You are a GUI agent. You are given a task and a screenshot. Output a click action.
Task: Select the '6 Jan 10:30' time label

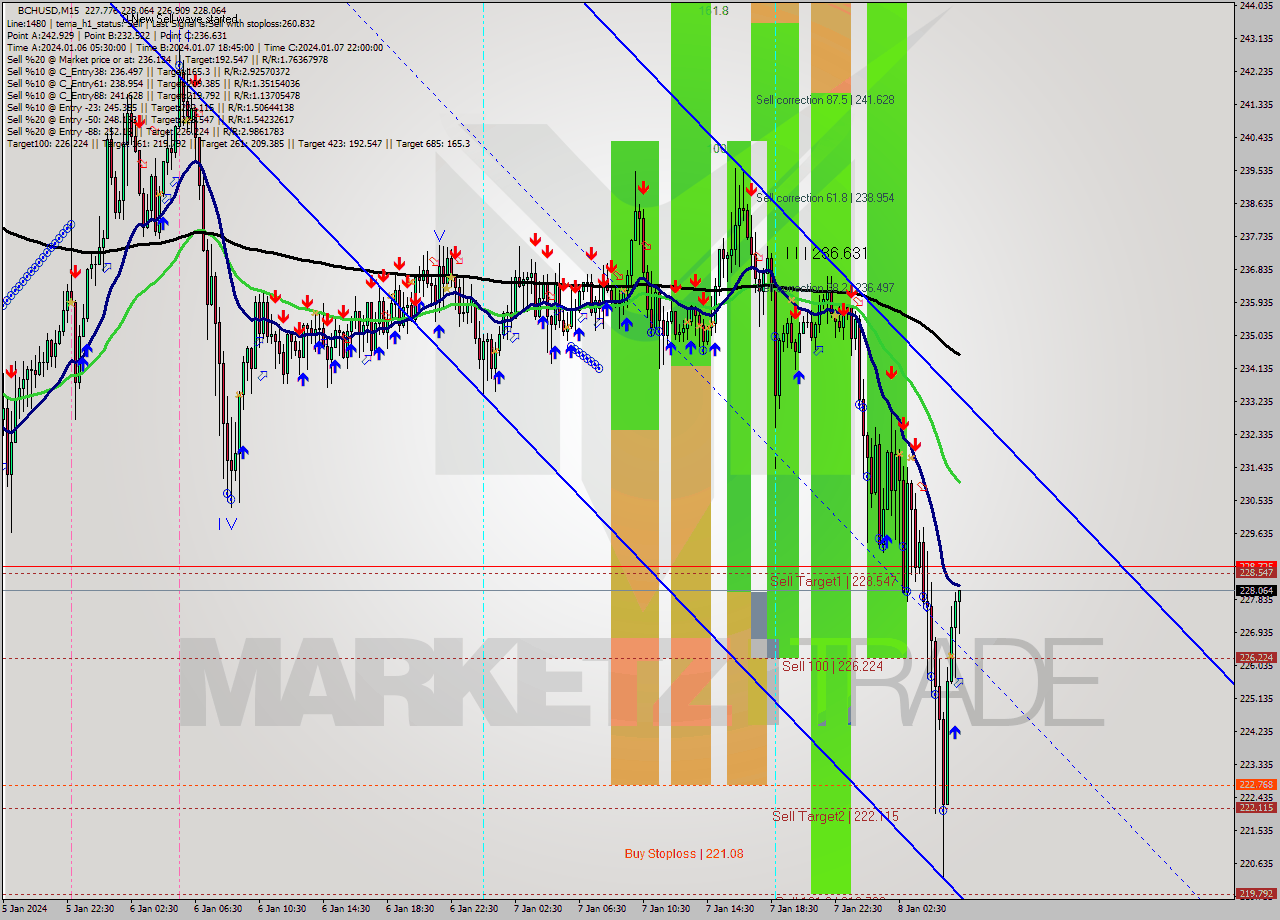click(x=282, y=909)
